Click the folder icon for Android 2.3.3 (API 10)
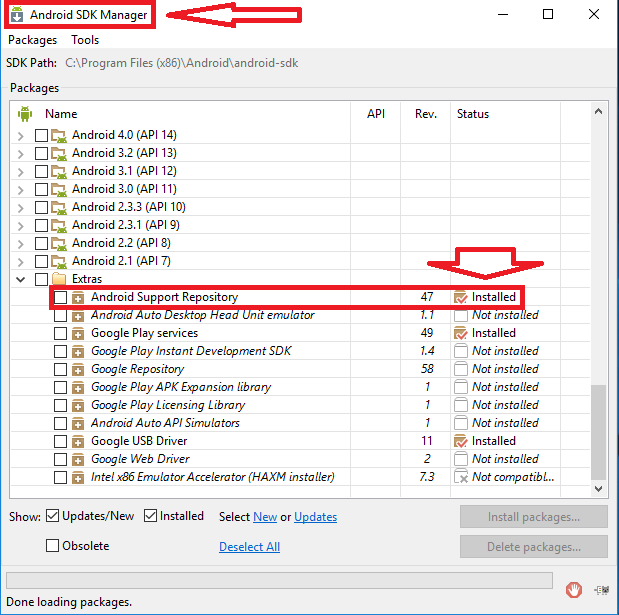The width and height of the screenshot is (619, 615). pyautogui.click(x=59, y=207)
